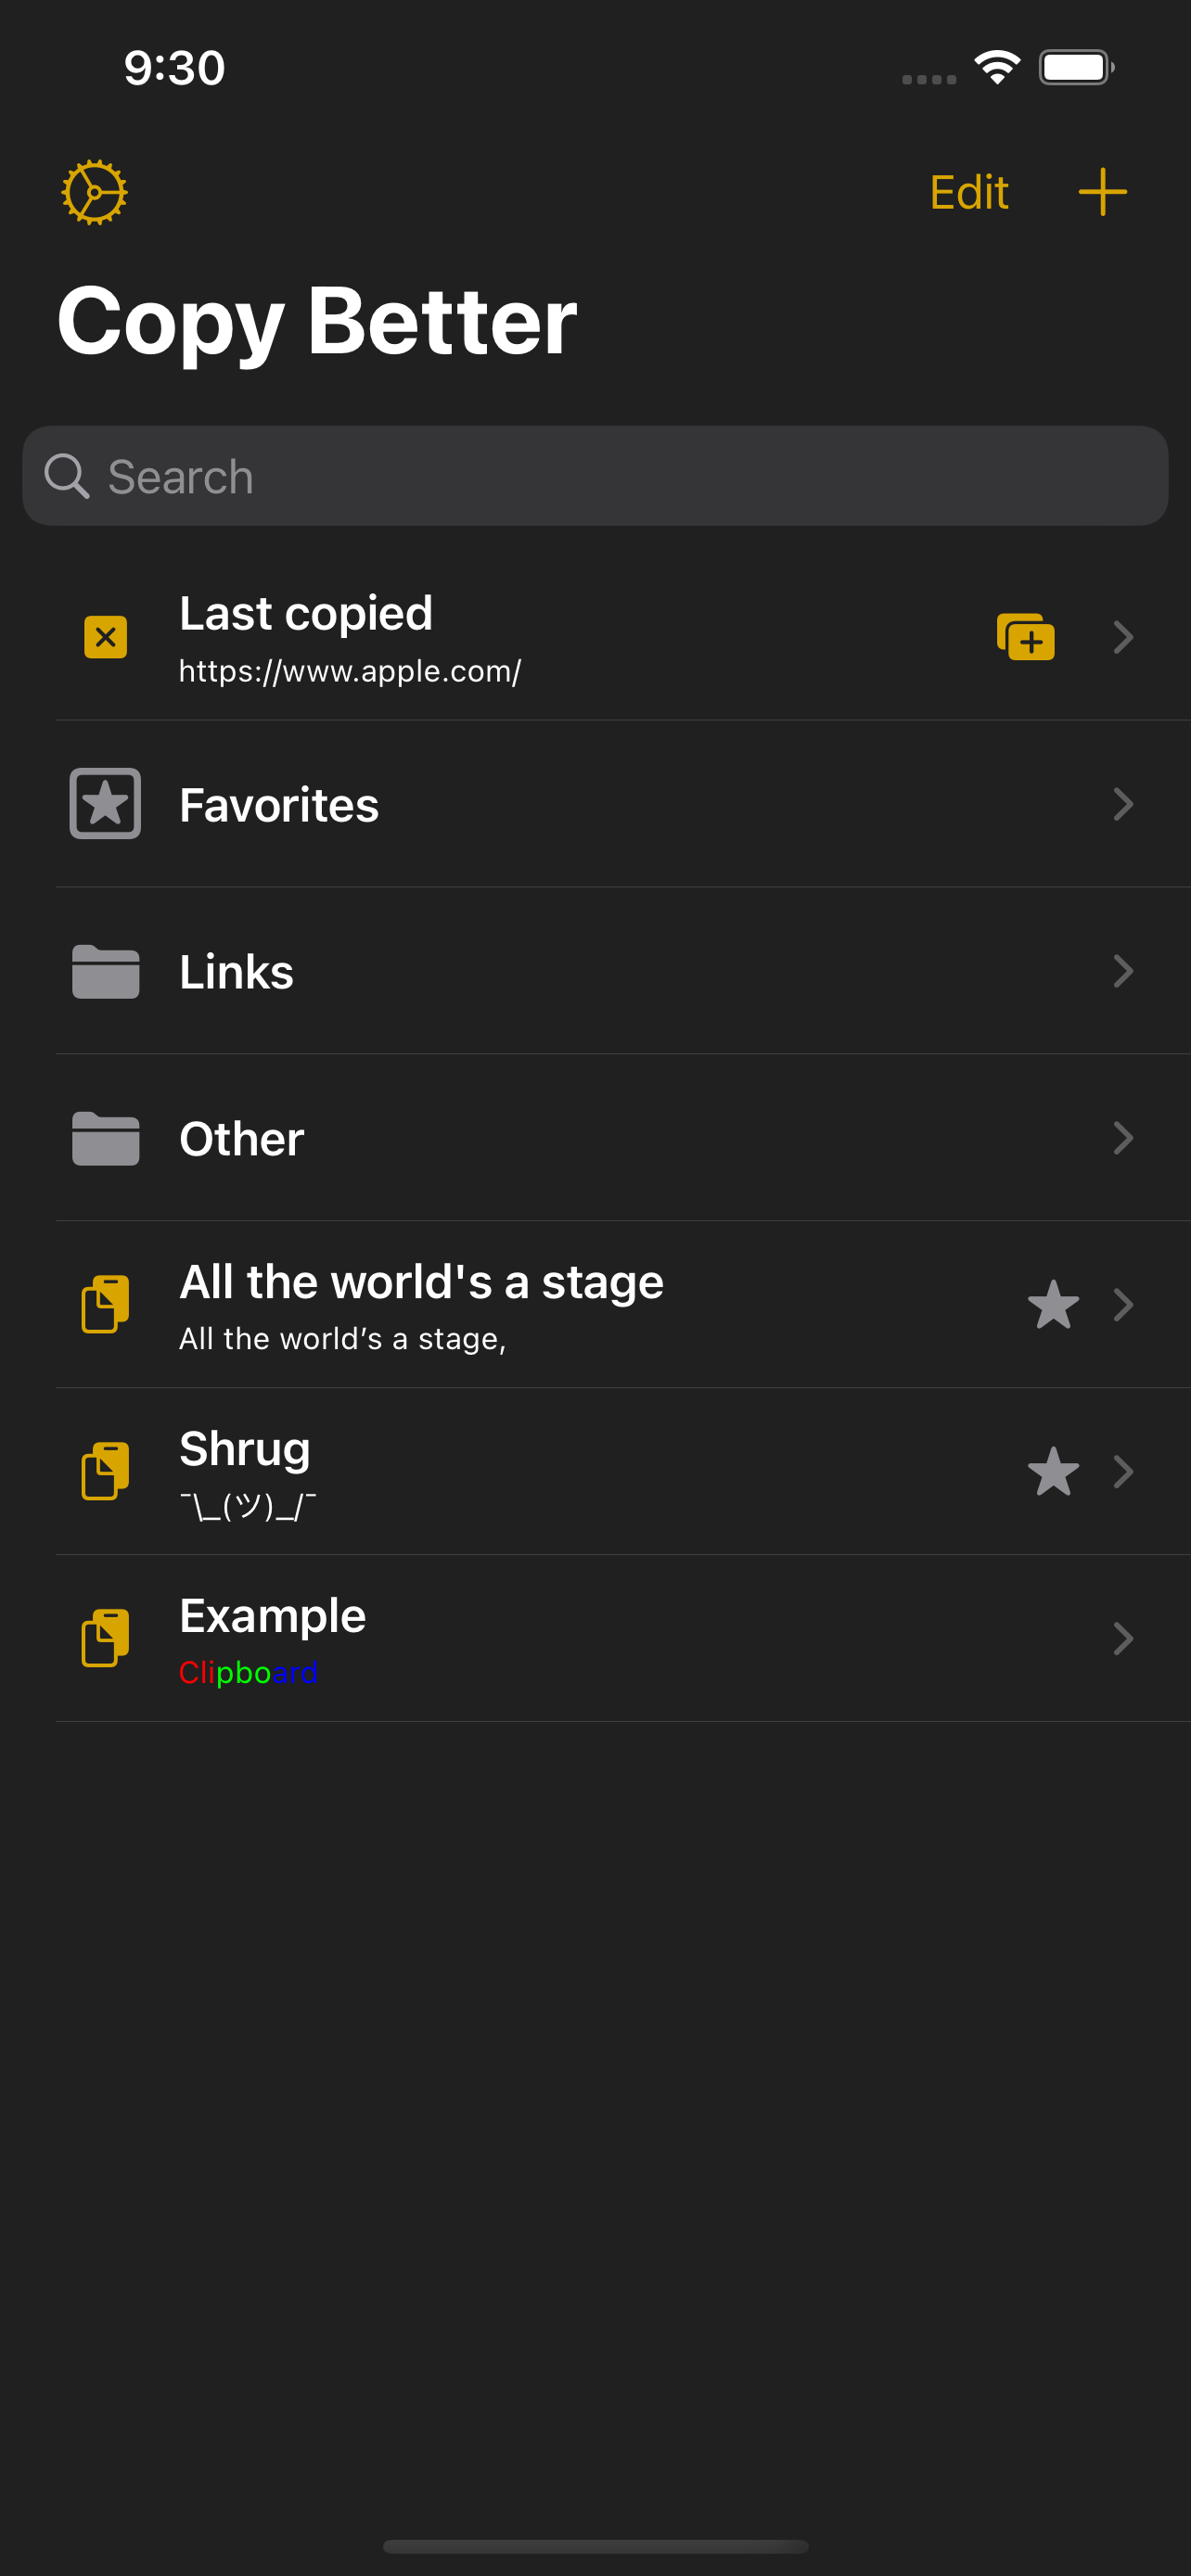Save last copied using the add-clip icon
1191x2576 pixels.
point(1025,637)
